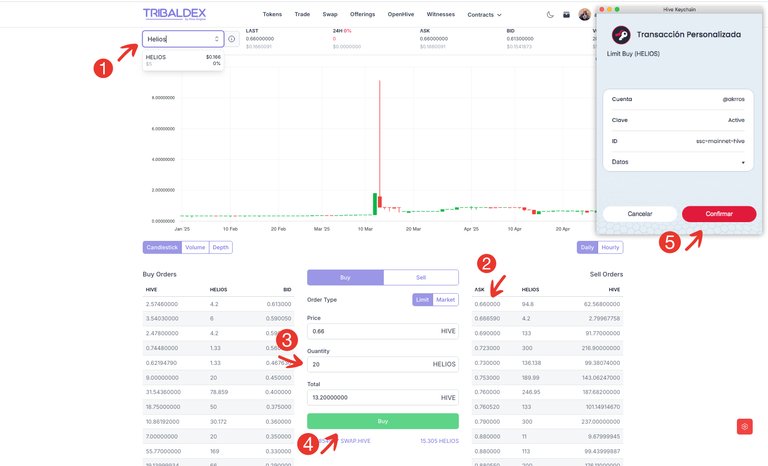Image resolution: width=768 pixels, height=466 pixels.
Task: Click Confirmar in the Hive Keychain popup
Action: point(719,214)
